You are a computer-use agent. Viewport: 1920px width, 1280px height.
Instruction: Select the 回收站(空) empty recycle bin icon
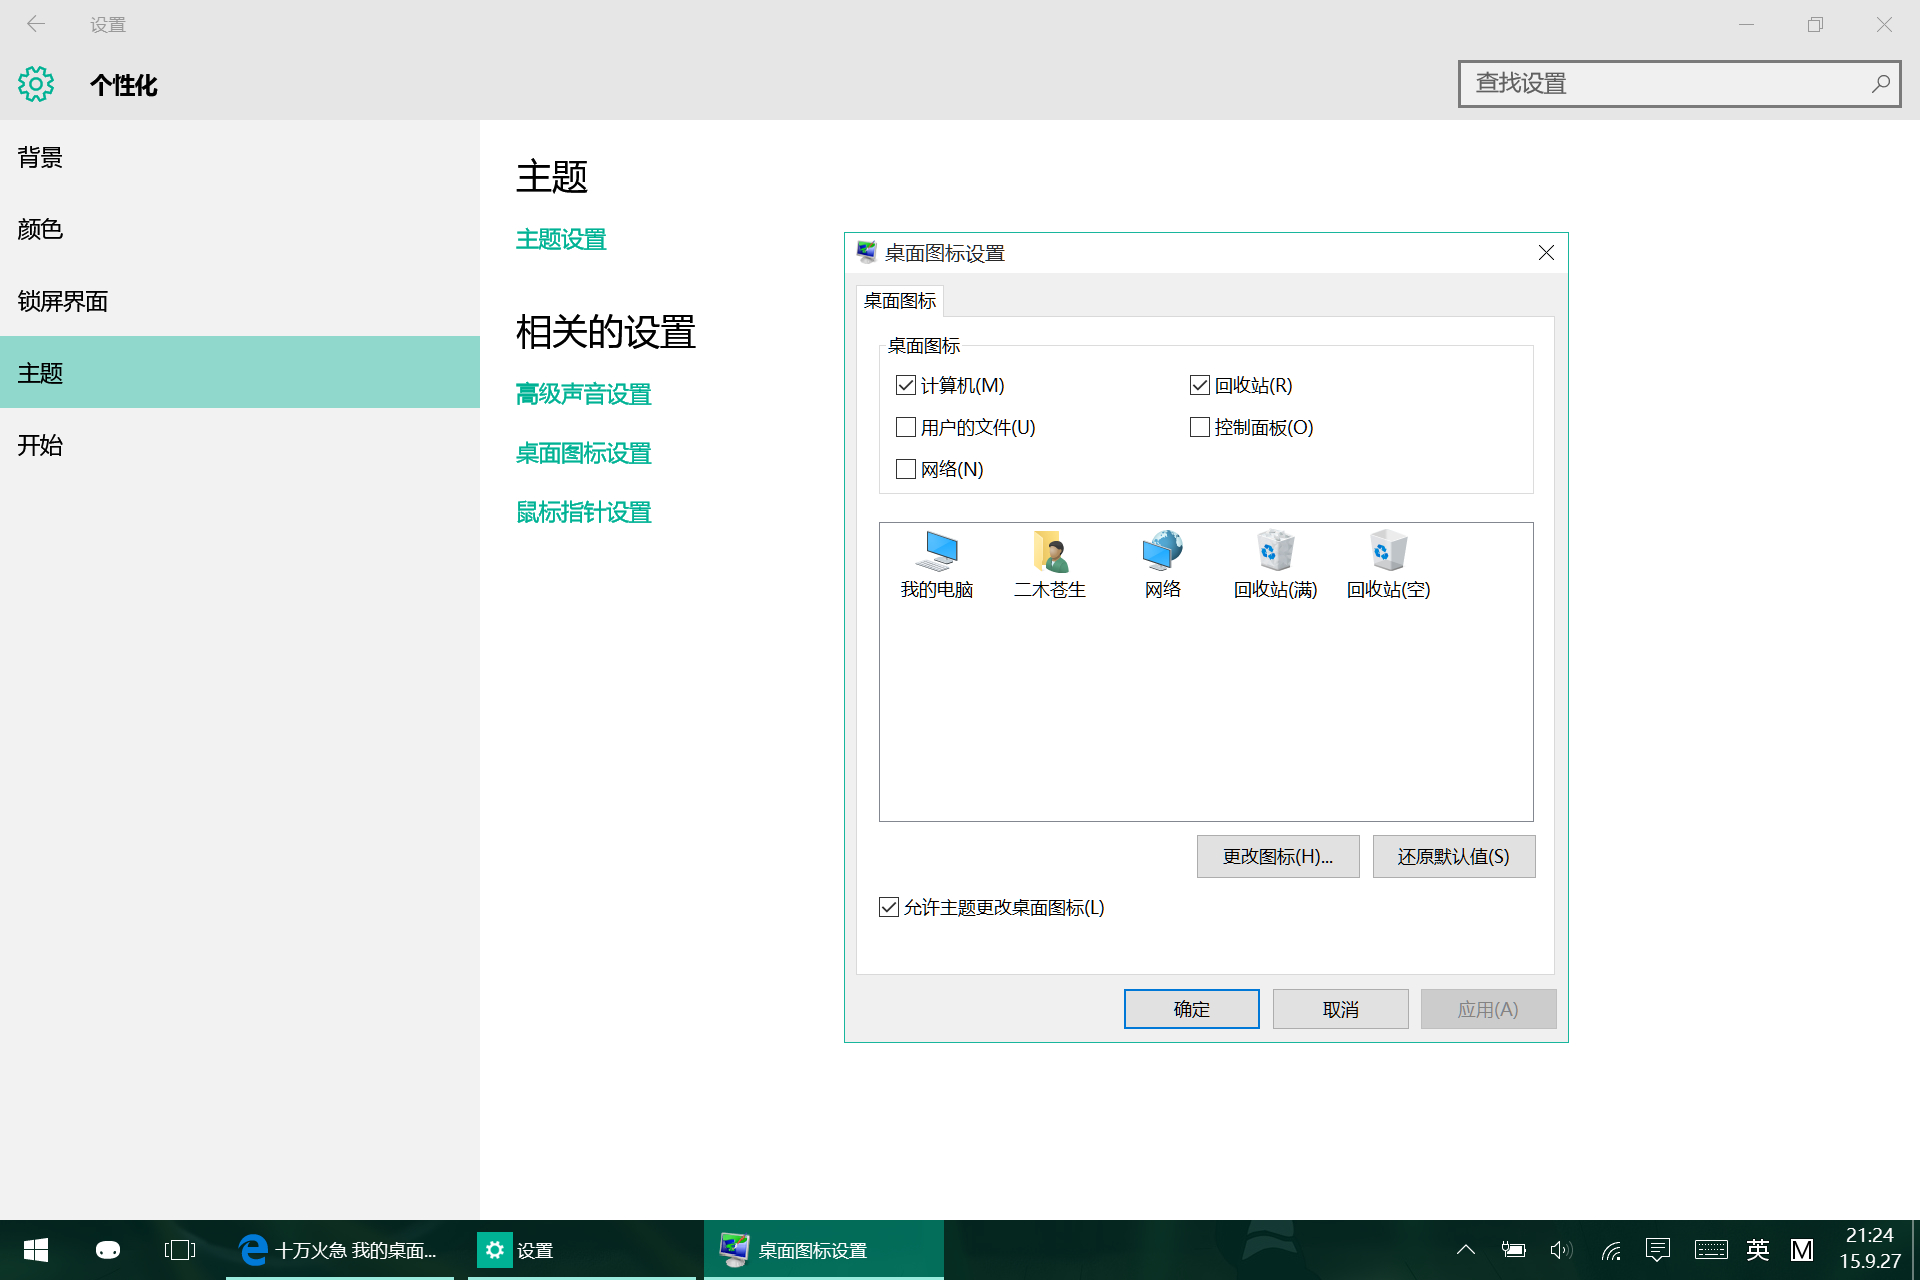coord(1388,564)
